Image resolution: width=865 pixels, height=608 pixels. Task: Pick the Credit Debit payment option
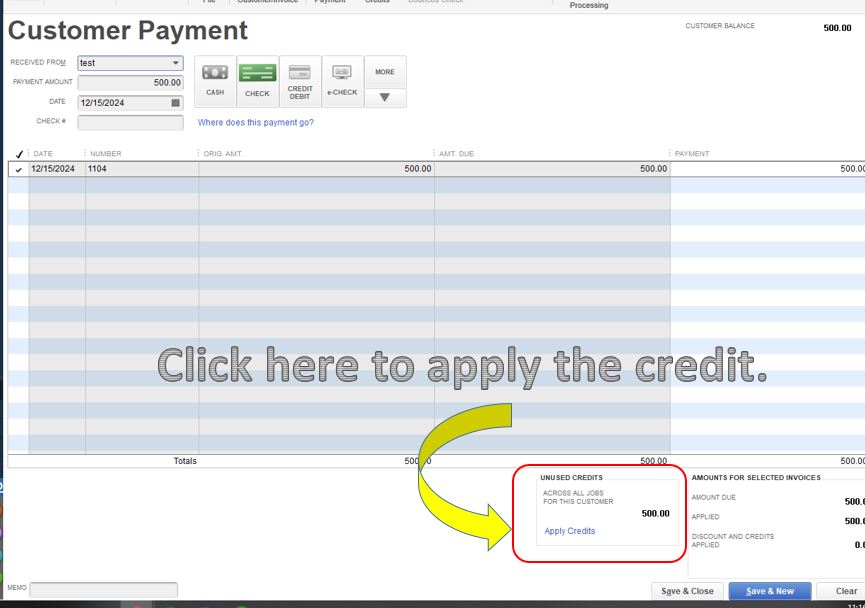[300, 81]
